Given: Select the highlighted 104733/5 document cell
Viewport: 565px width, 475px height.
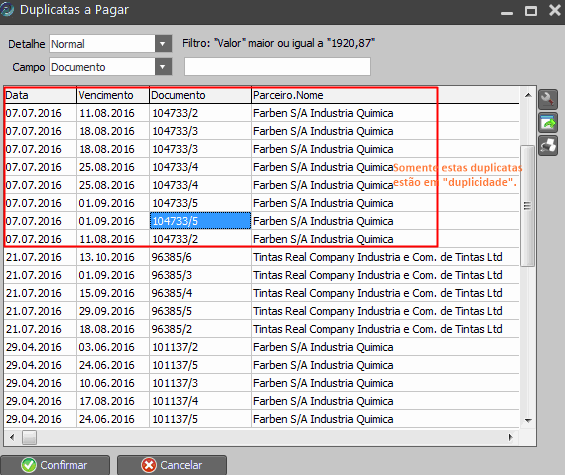Looking at the screenshot, I should 200,221.
